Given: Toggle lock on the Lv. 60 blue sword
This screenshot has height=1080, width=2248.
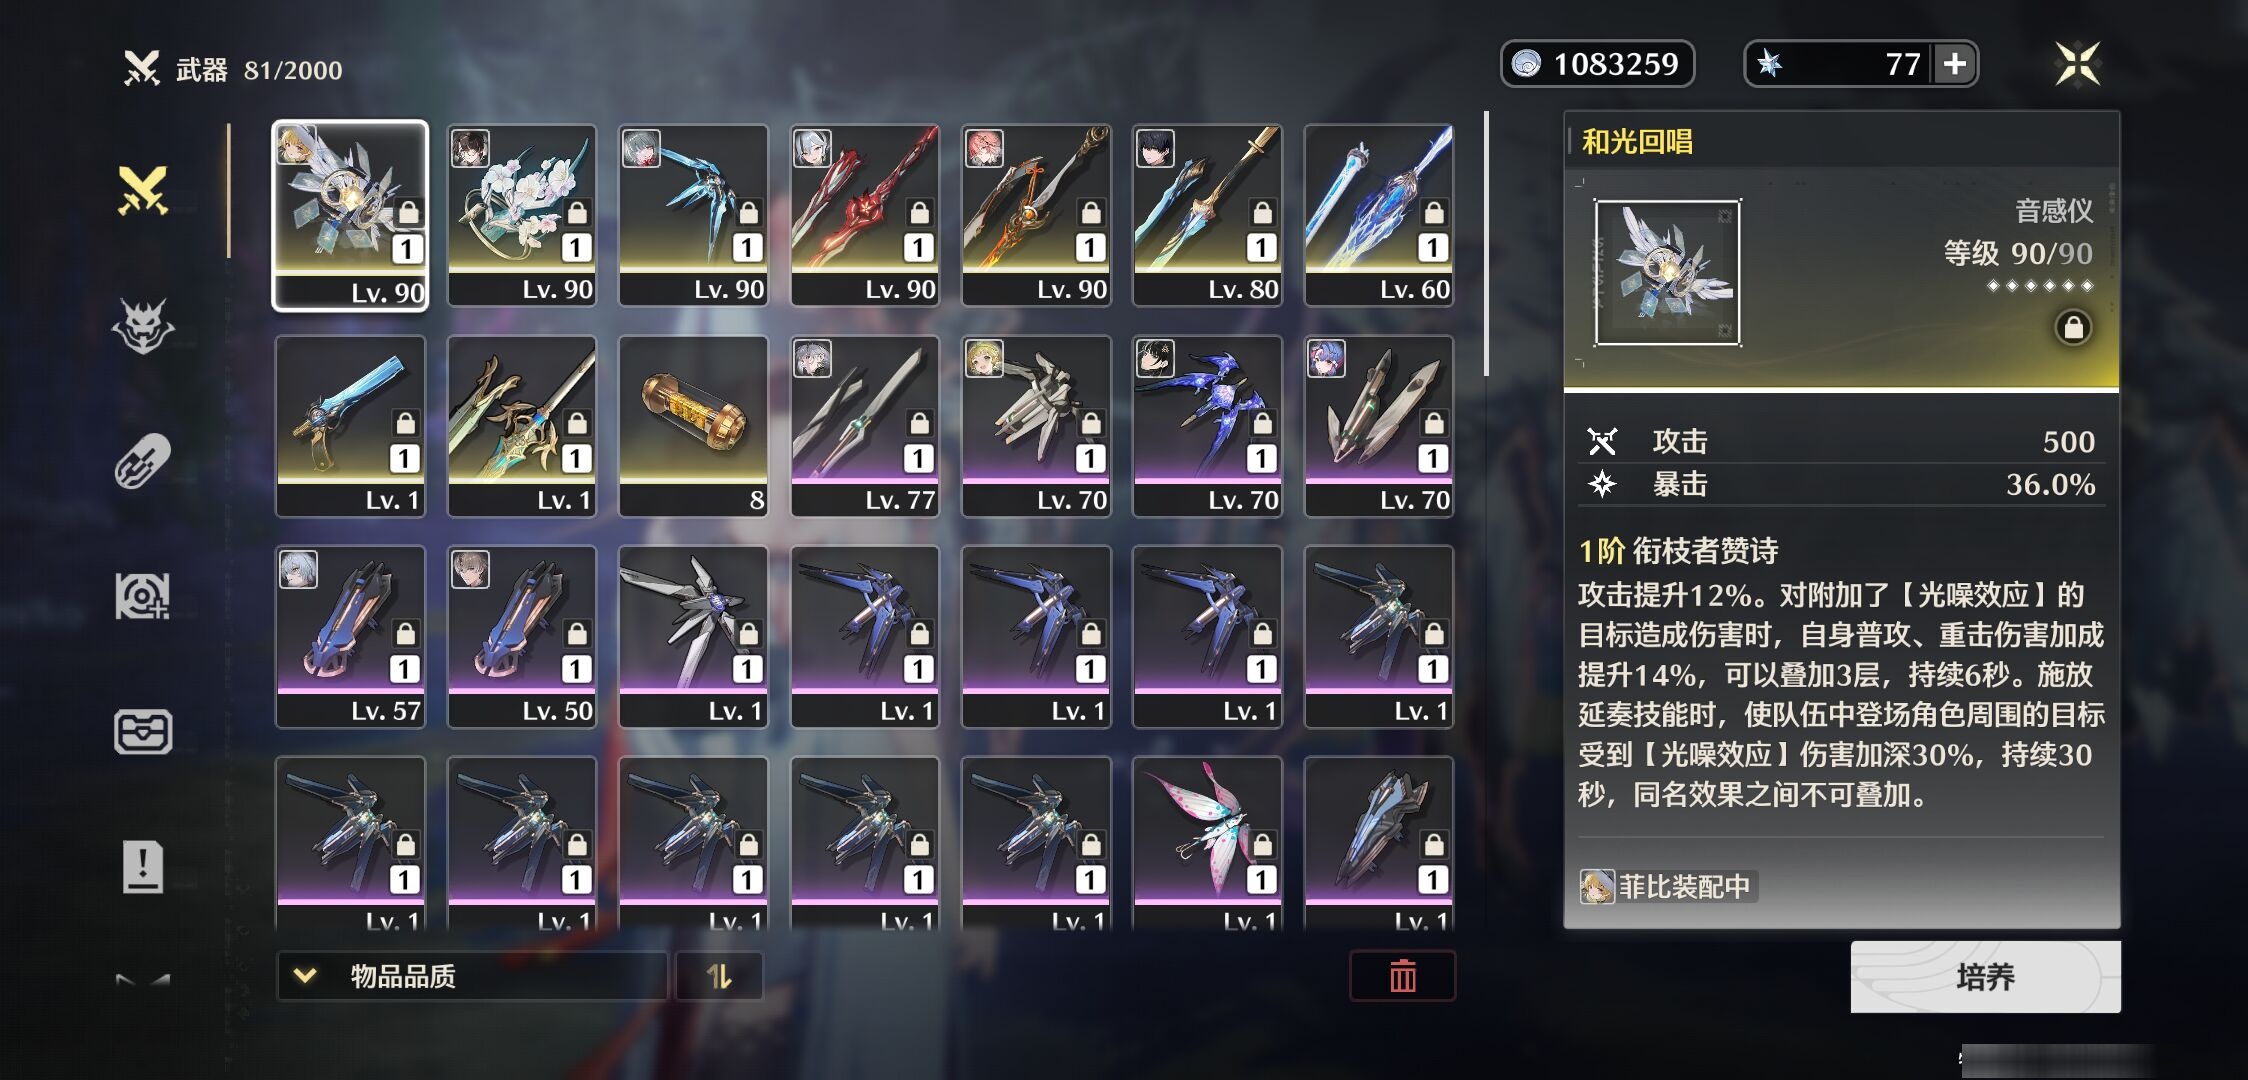Looking at the screenshot, I should (x=1433, y=212).
